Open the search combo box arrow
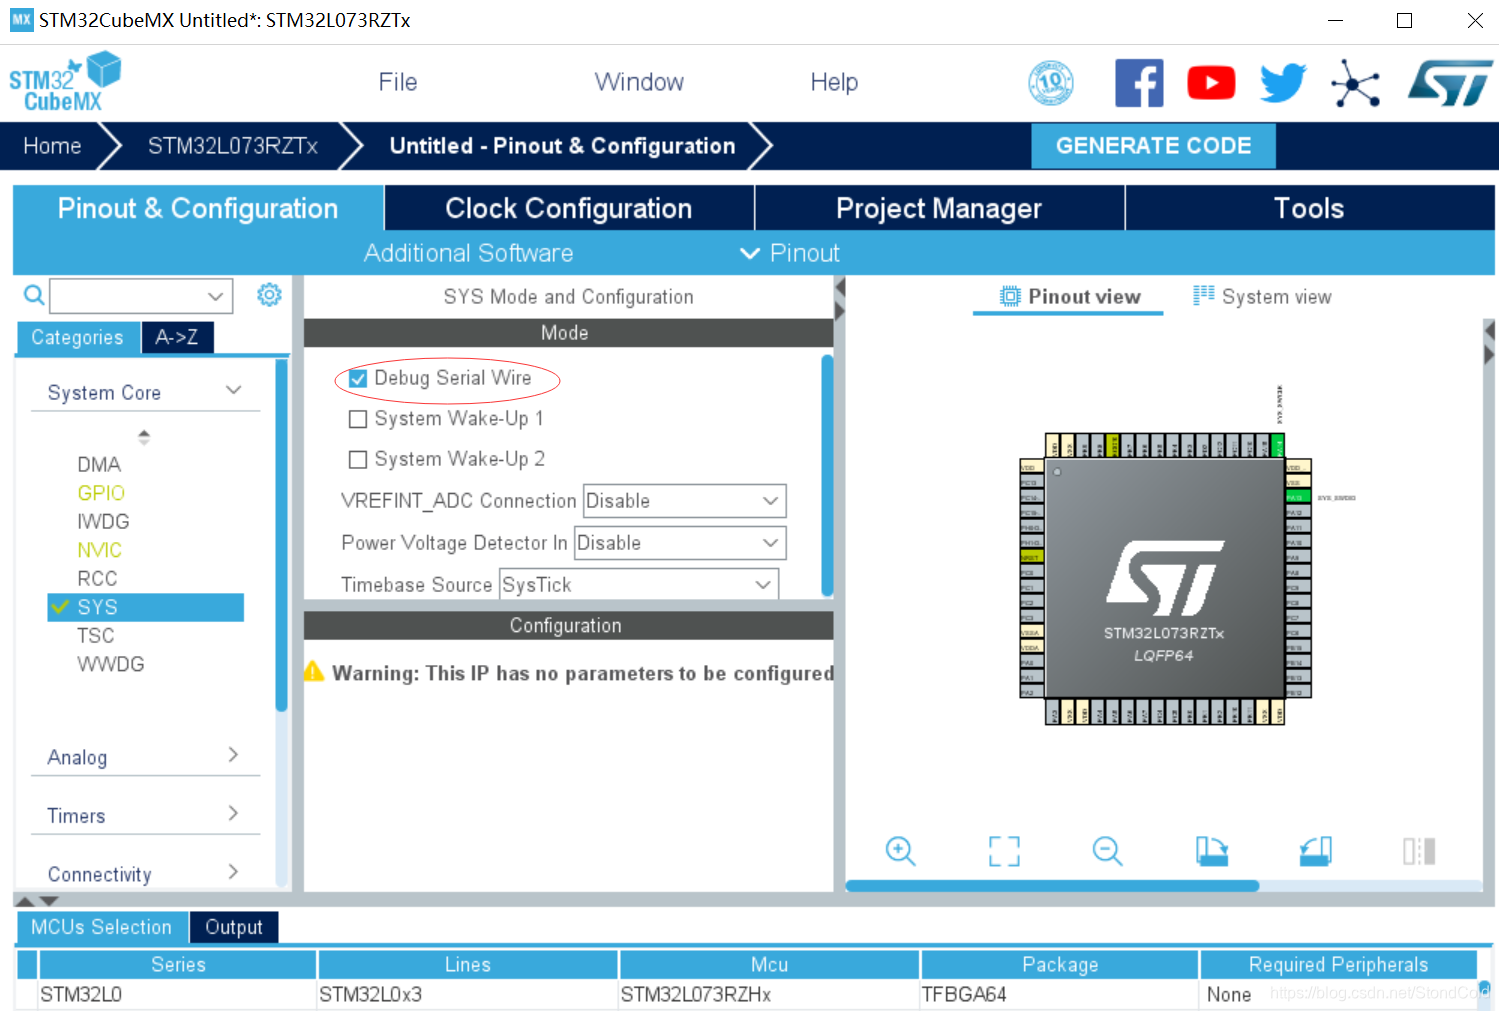This screenshot has height=1011, width=1499. coord(215,296)
